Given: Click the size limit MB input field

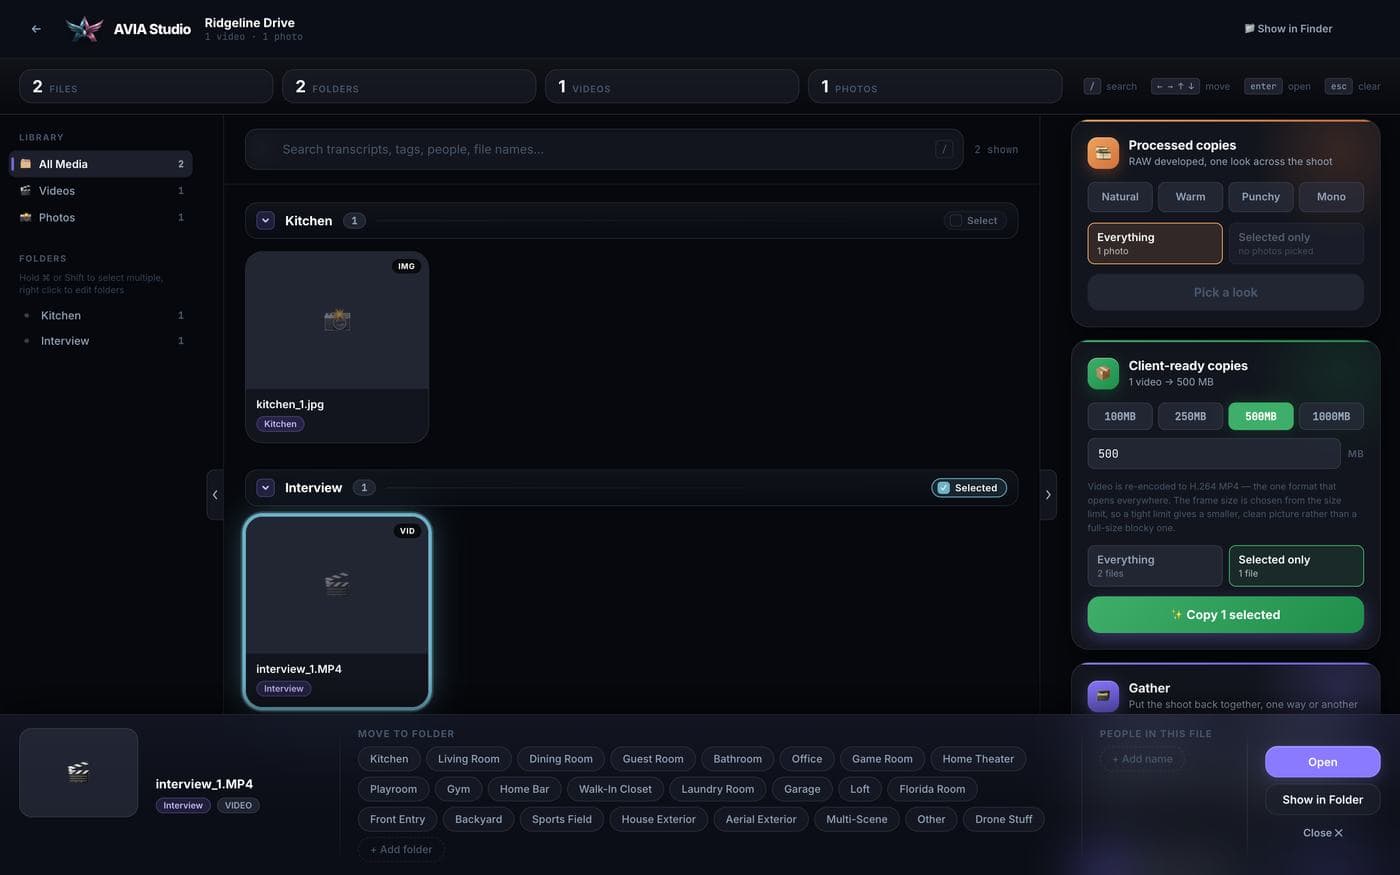Looking at the screenshot, I should [x=1214, y=454].
